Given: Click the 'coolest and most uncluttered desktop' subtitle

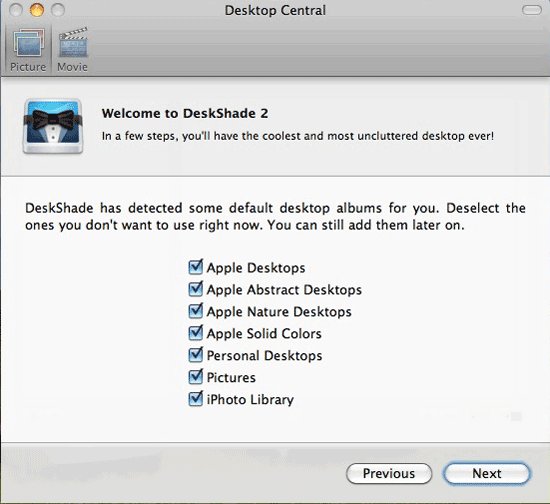Looking at the screenshot, I should (298, 136).
